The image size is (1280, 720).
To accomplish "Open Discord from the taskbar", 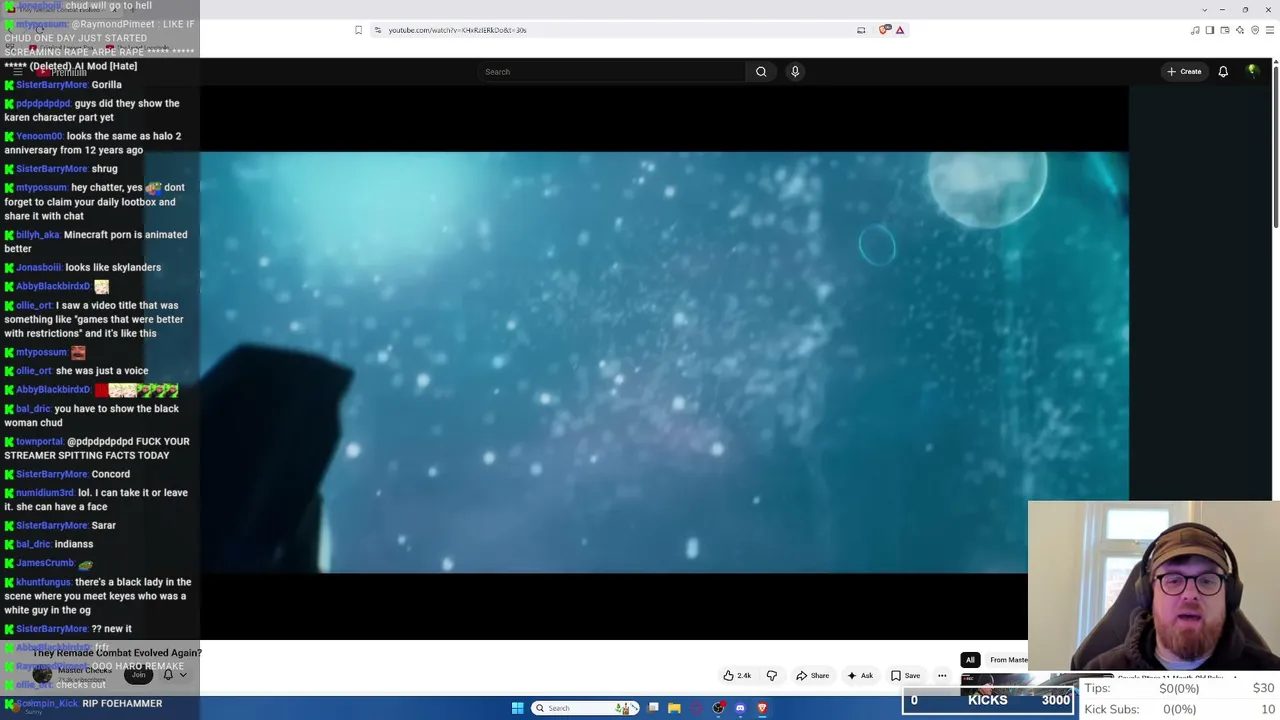I will [x=740, y=708].
